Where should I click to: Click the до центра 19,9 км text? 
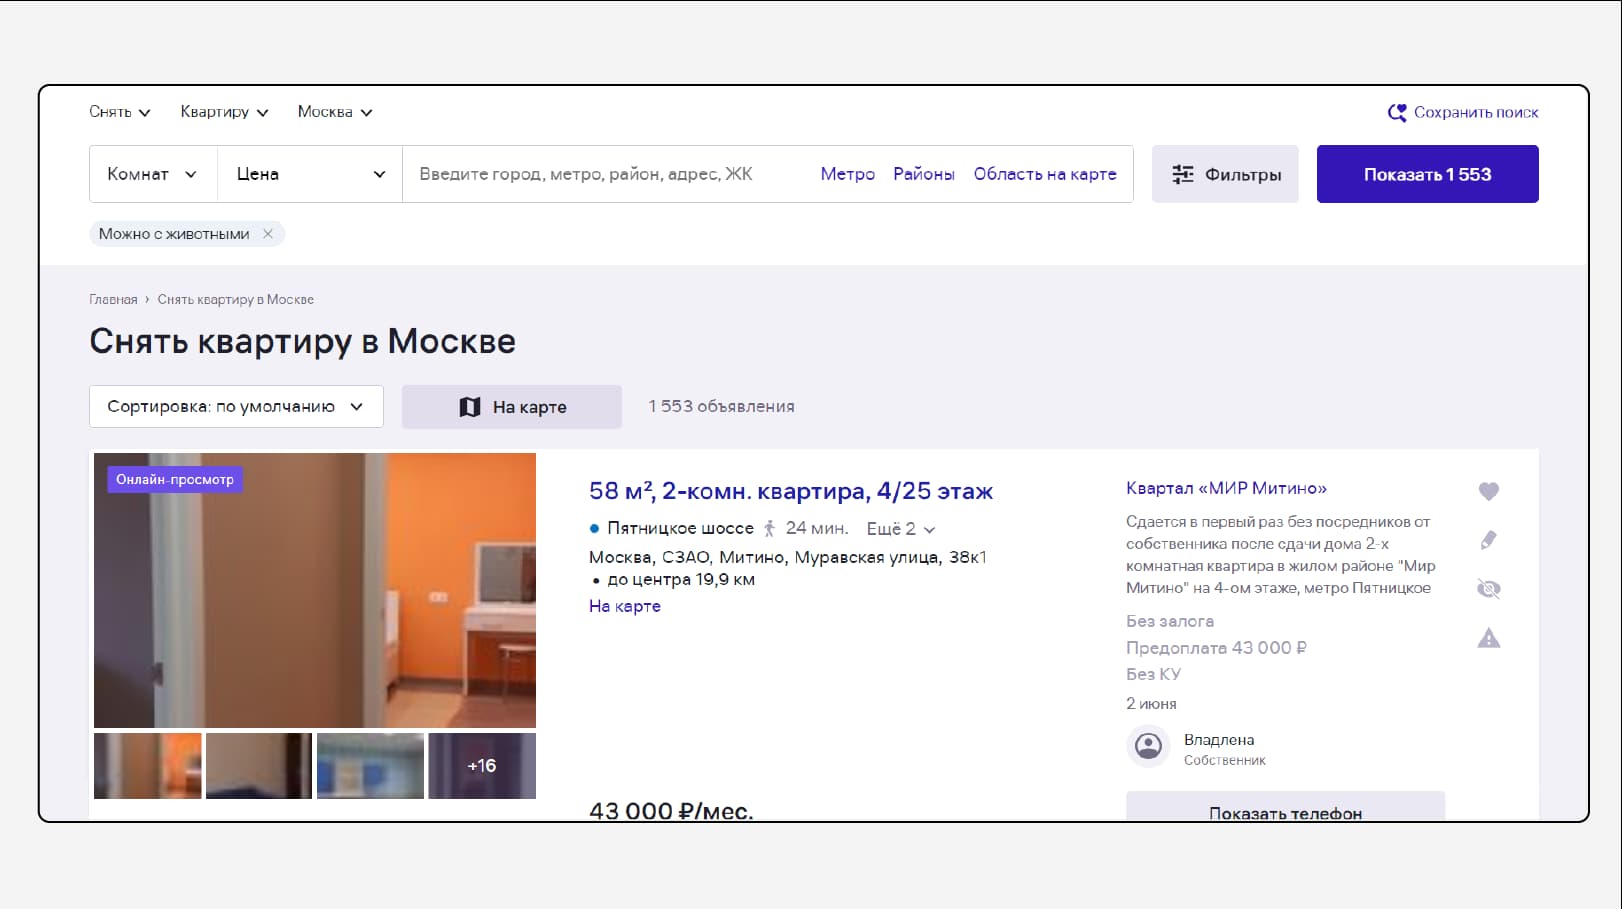[681, 579]
